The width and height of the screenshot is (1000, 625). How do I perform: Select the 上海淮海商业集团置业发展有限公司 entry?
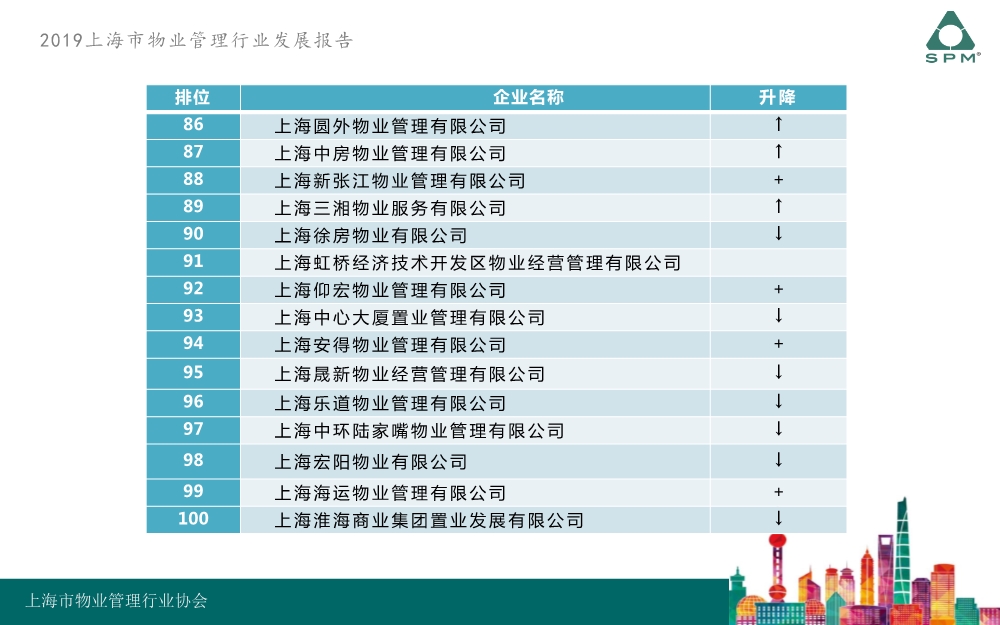(x=429, y=520)
